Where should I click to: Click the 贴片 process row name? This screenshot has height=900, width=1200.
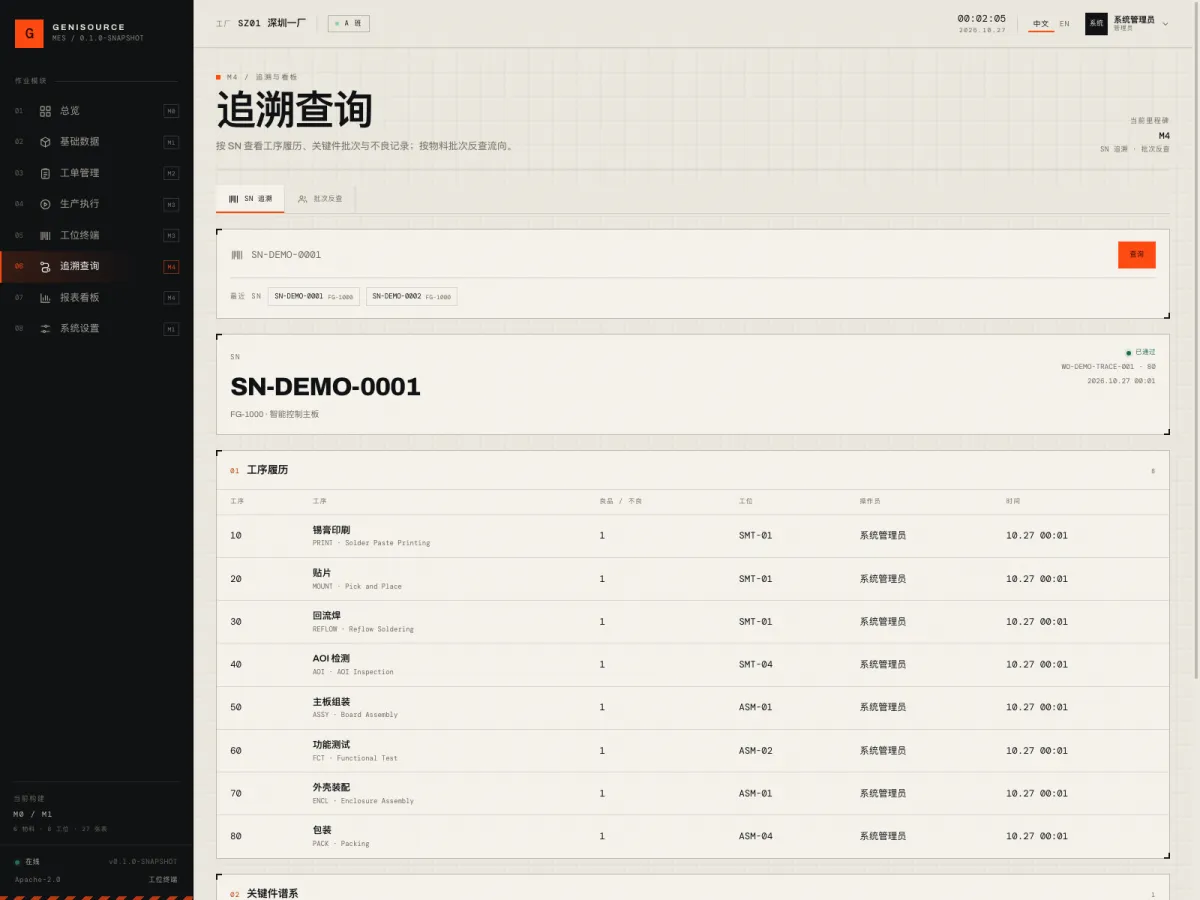click(x=322, y=573)
